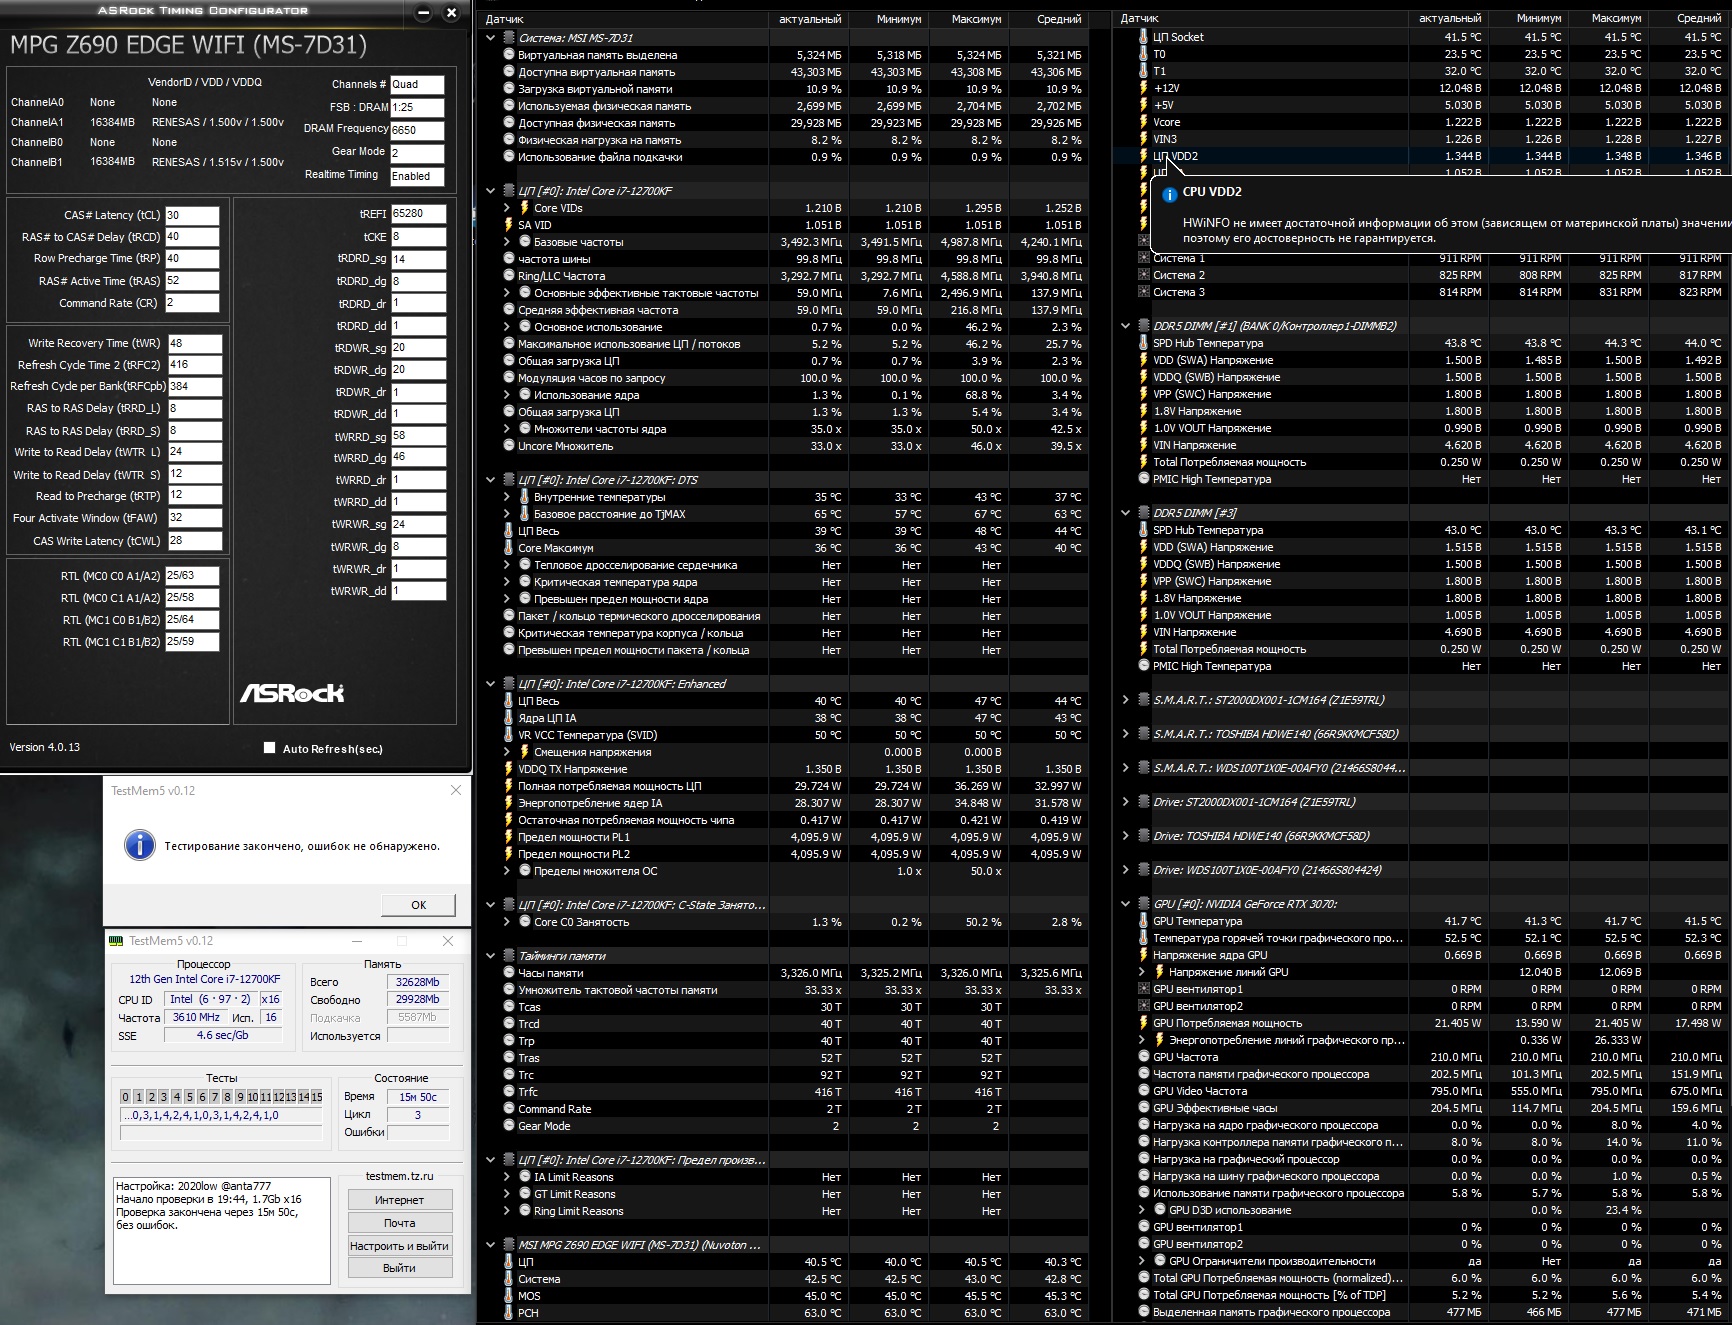Image resolution: width=1732 pixels, height=1325 pixels.
Task: Expand the IA Limit Reasons row
Action: [x=508, y=1177]
